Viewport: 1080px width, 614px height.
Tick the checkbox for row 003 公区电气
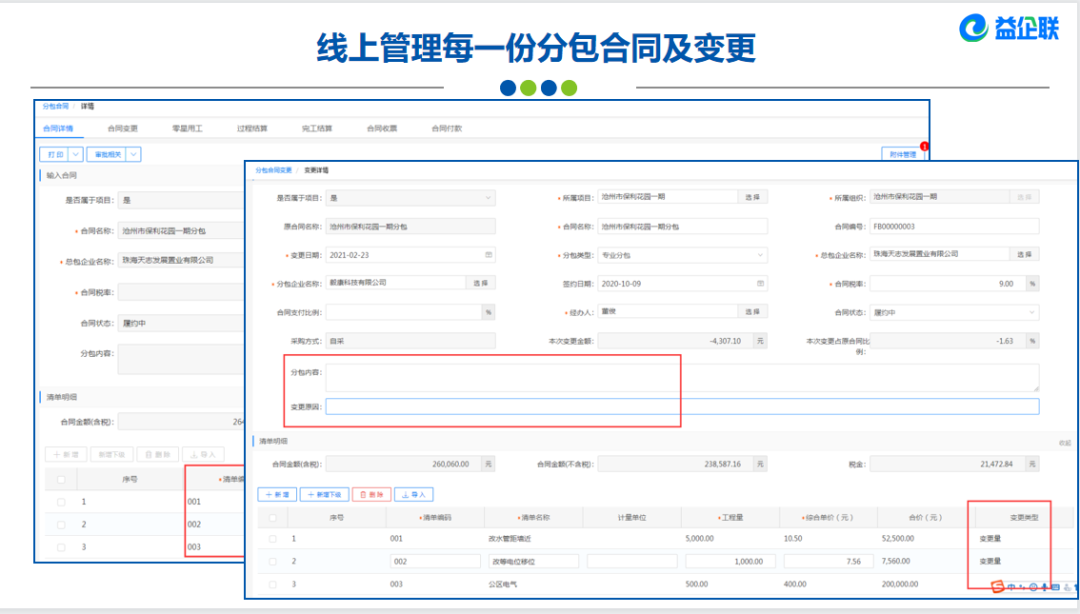click(x=273, y=584)
